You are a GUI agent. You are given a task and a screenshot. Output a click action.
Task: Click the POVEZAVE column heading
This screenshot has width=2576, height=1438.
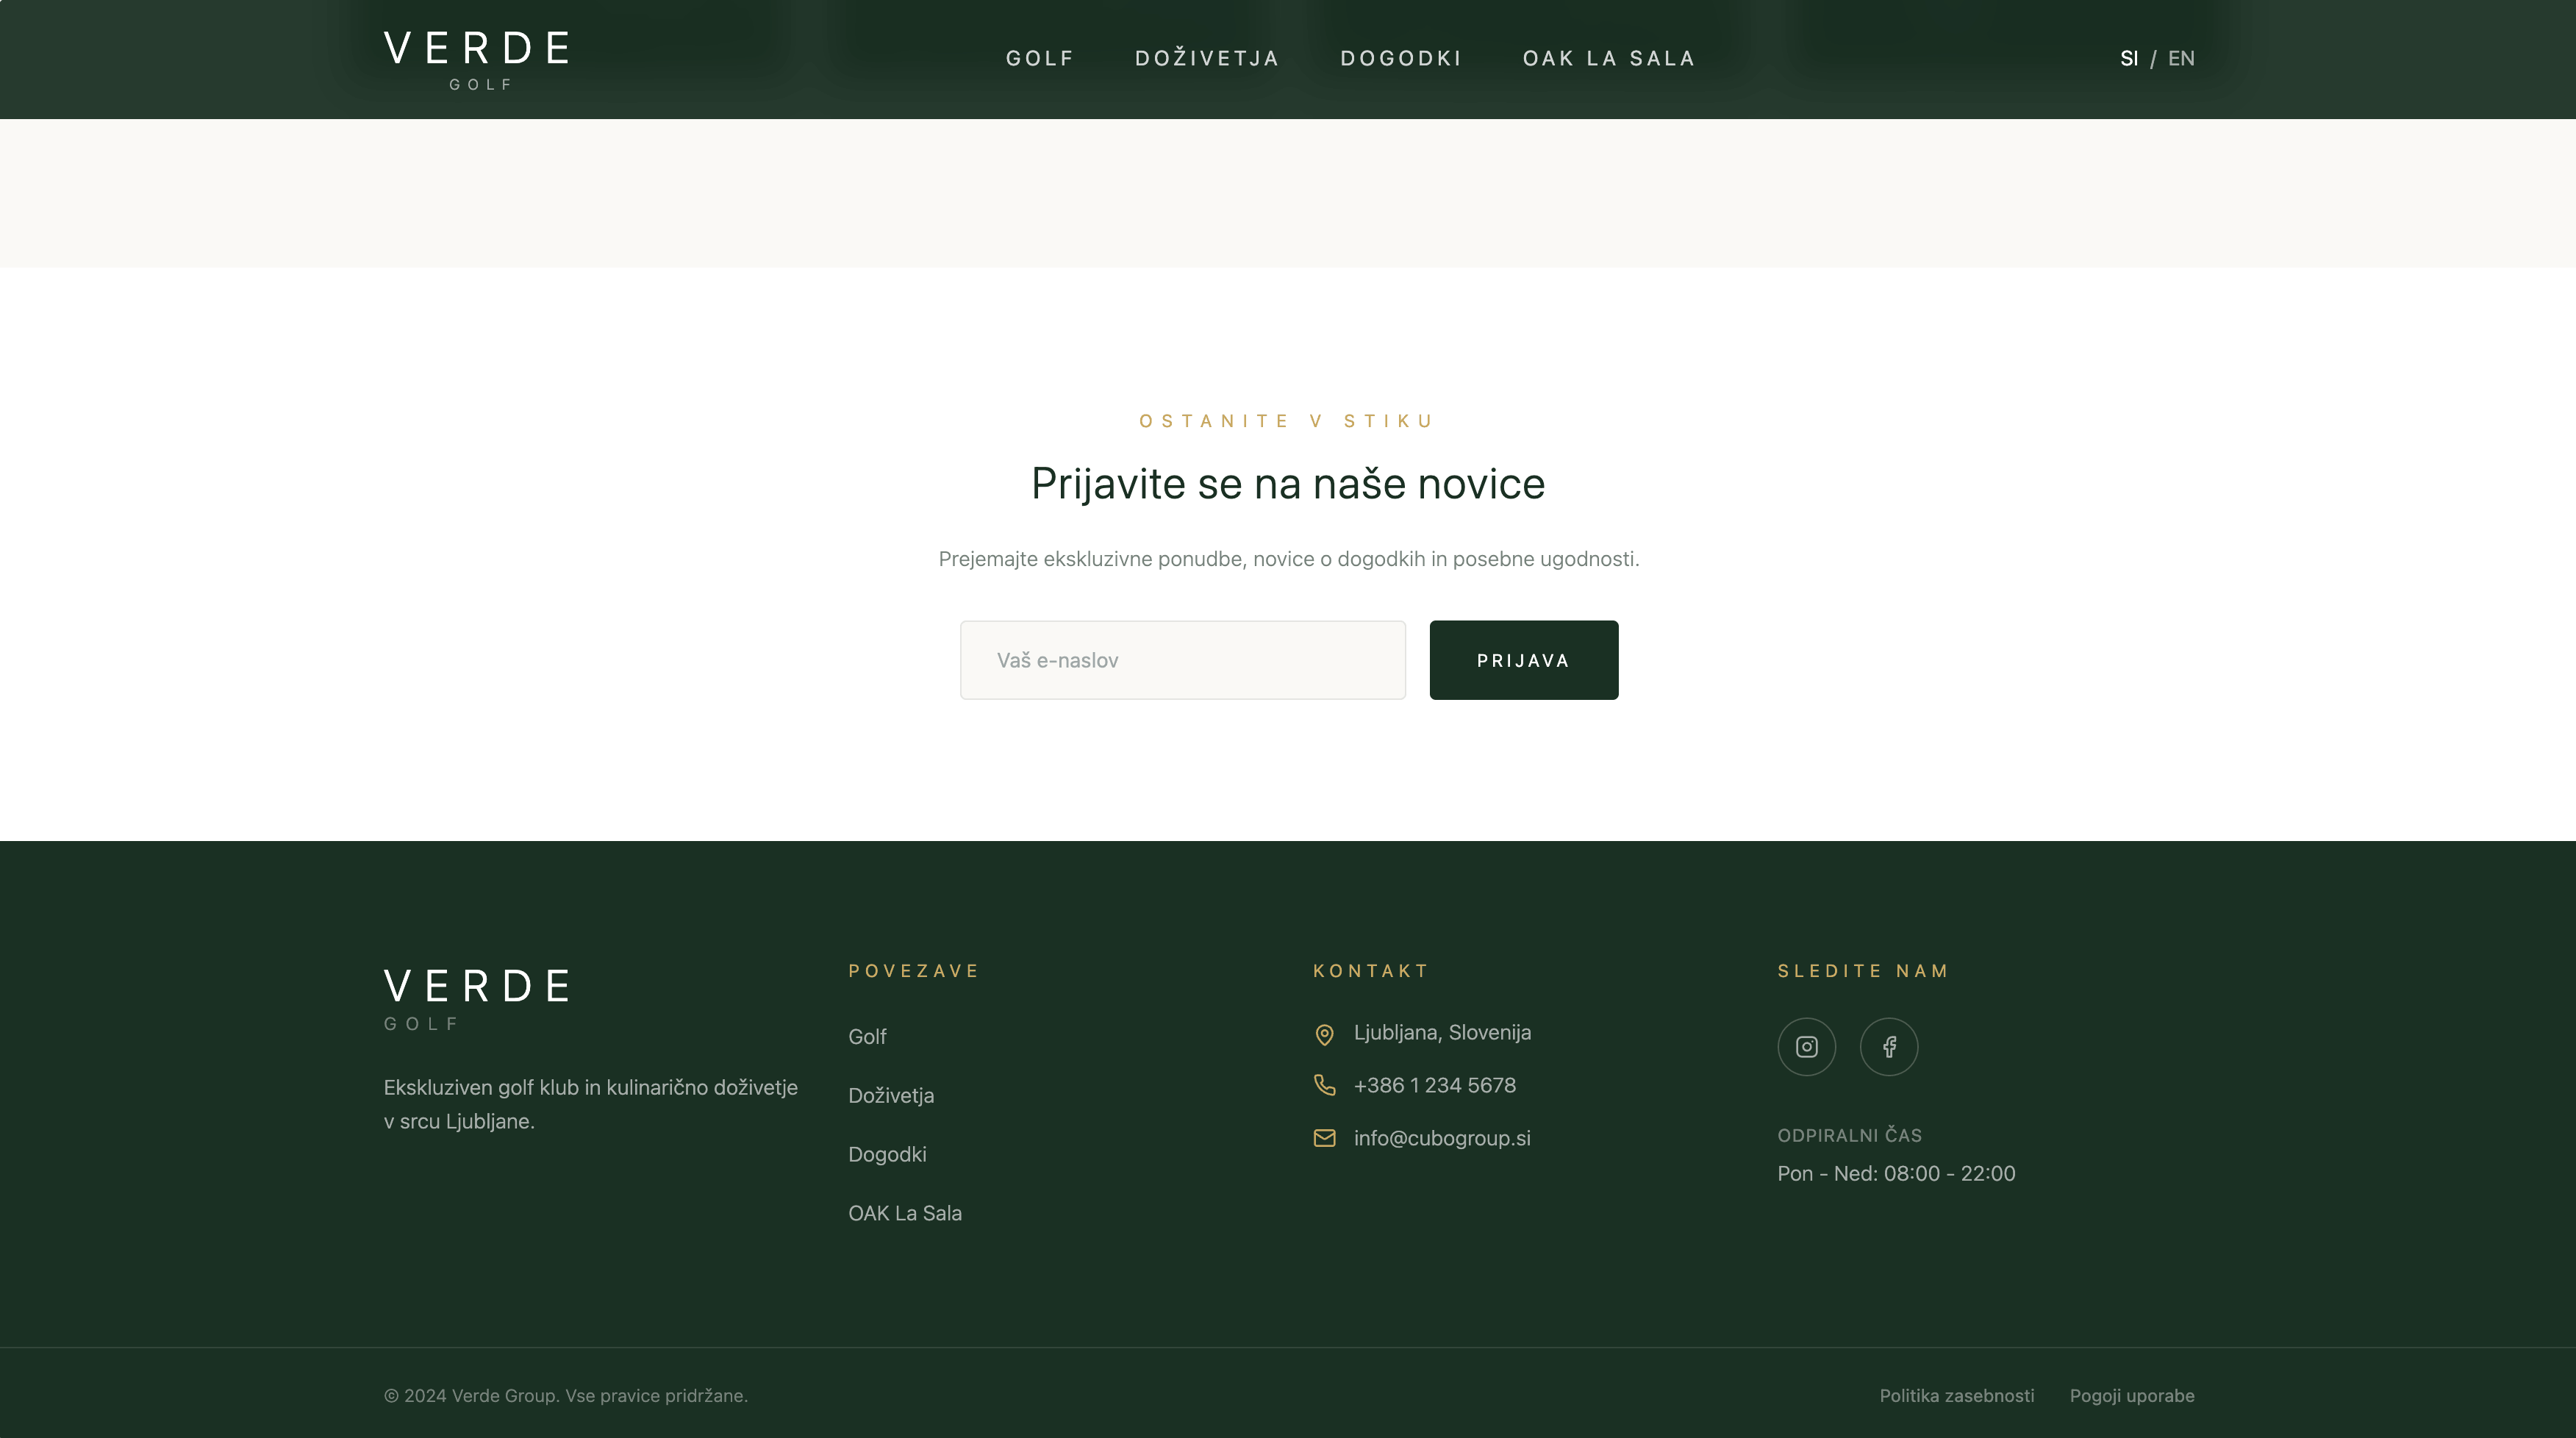[913, 971]
